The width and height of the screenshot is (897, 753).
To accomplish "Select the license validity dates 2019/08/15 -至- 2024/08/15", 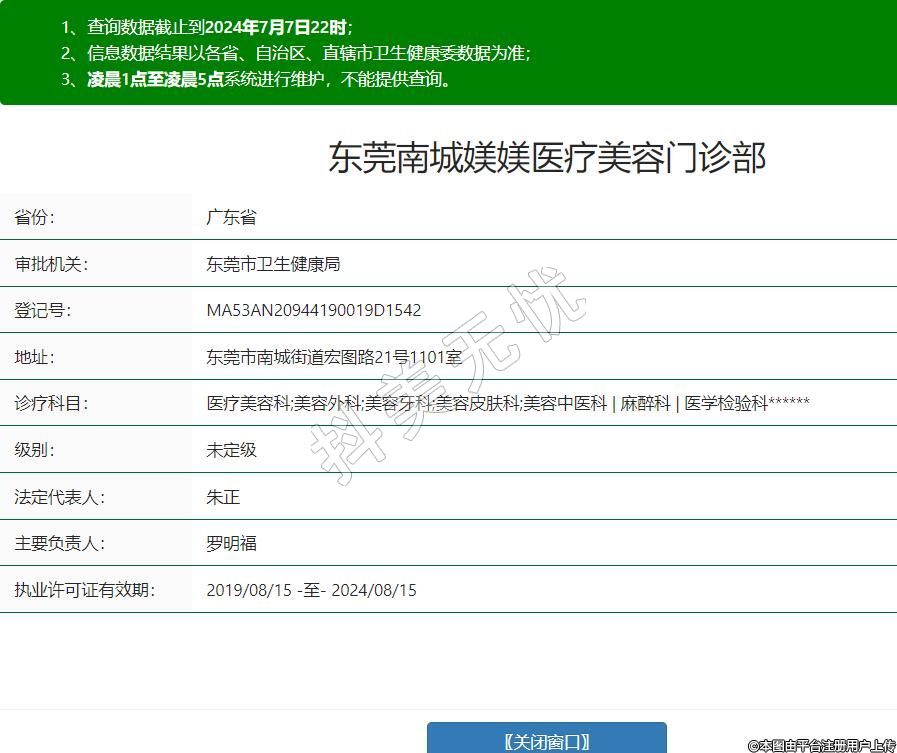I will (311, 590).
